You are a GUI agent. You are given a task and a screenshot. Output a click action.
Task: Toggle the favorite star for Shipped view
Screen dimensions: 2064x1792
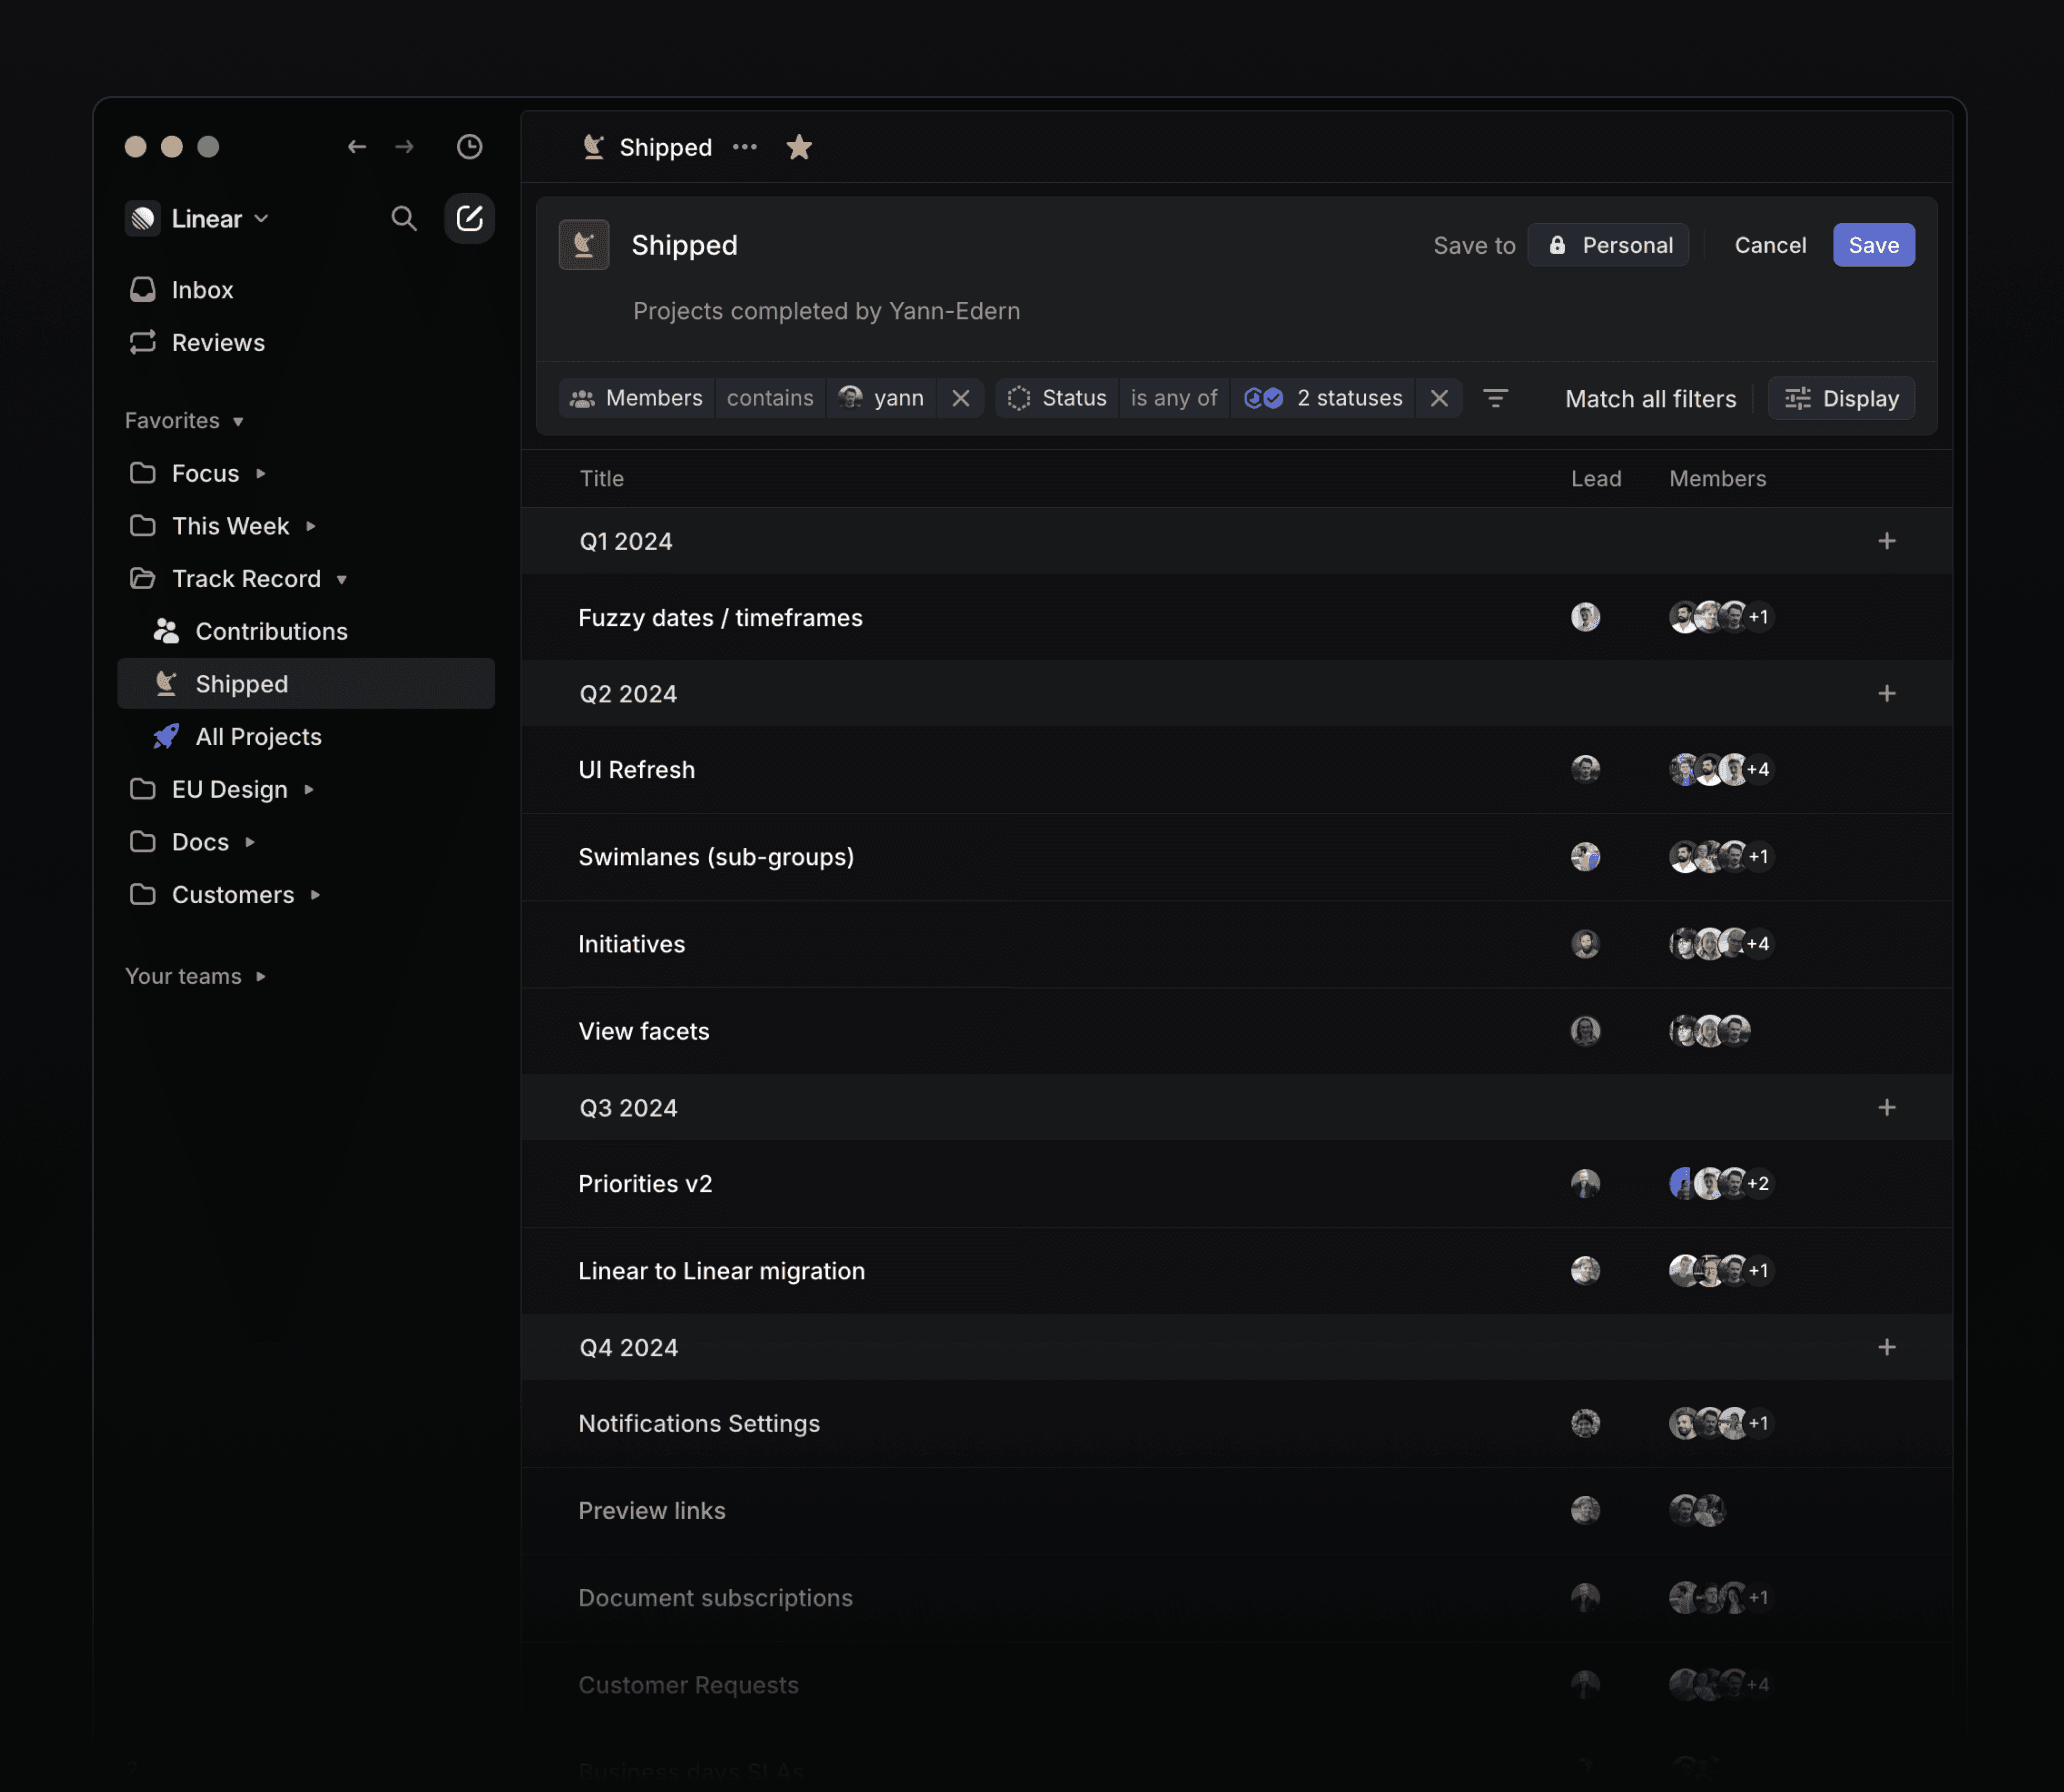(798, 147)
